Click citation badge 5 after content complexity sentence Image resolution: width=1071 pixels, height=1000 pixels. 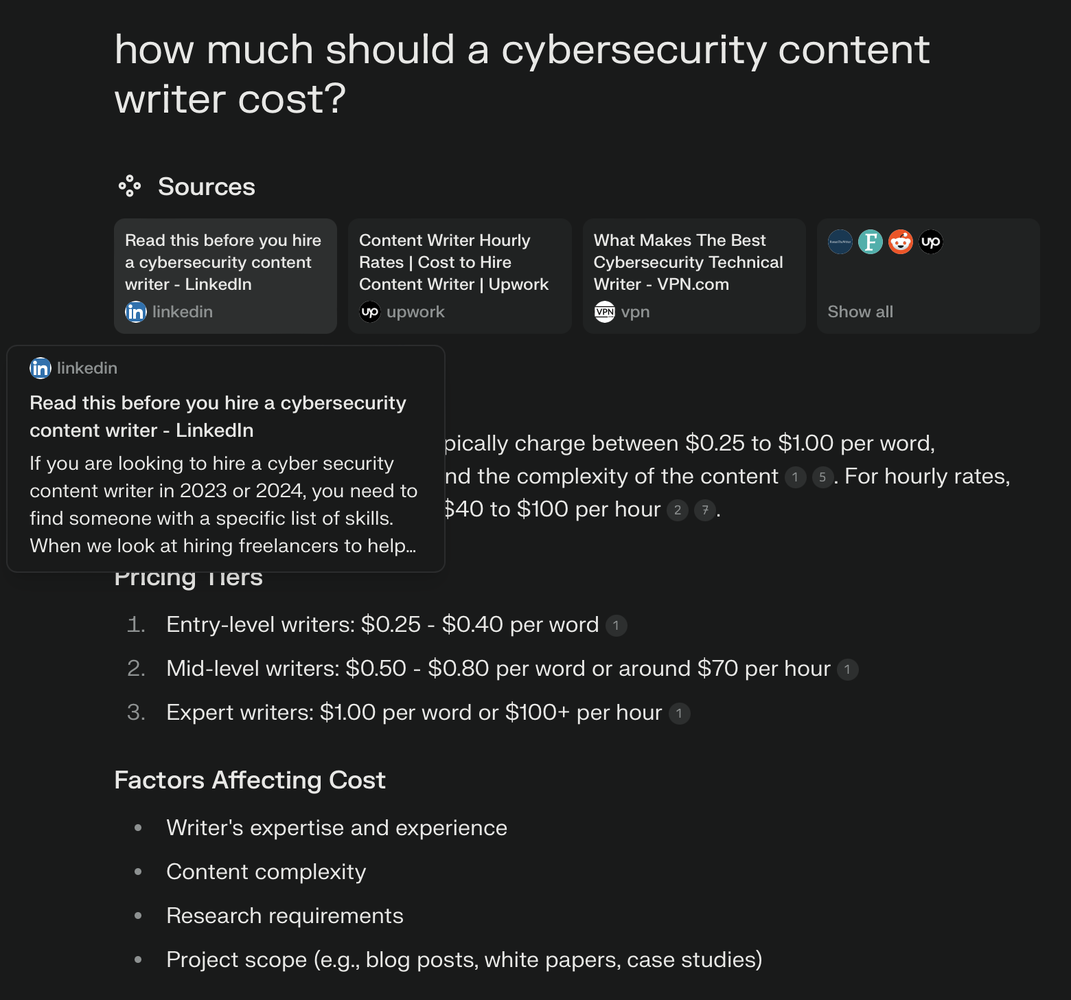pos(822,477)
